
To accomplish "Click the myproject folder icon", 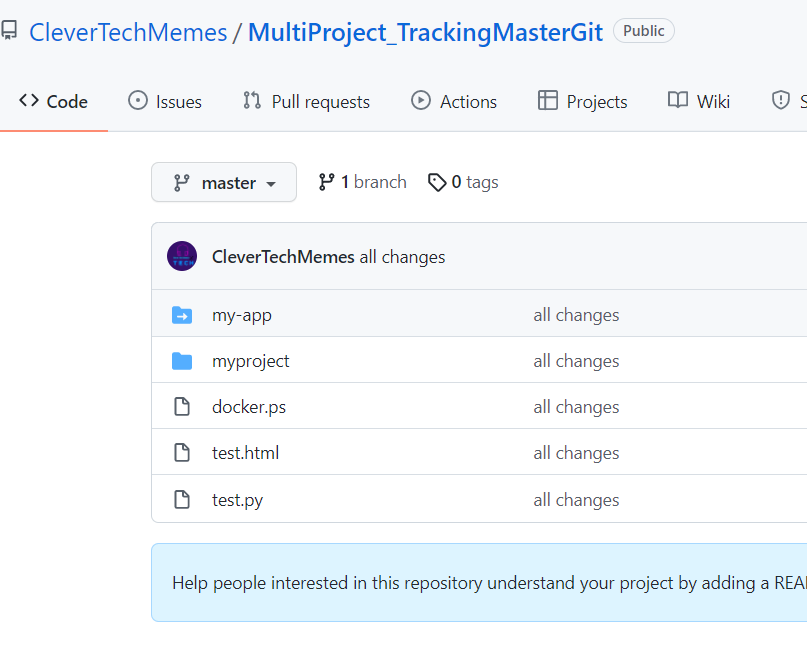I will point(182,361).
